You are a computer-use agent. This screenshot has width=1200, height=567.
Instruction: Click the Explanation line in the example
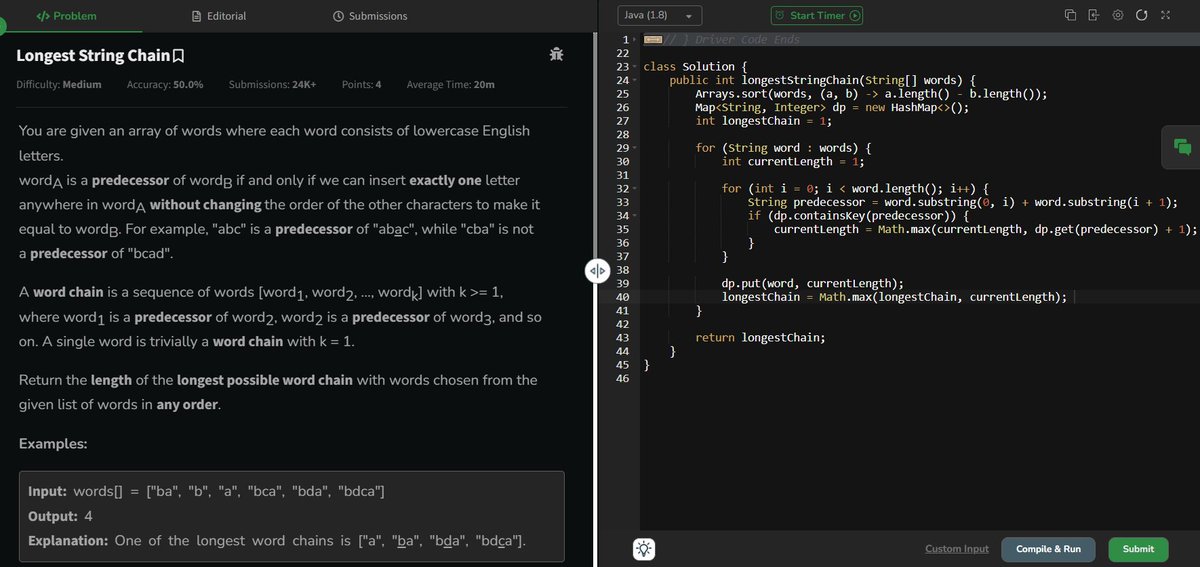click(278, 541)
